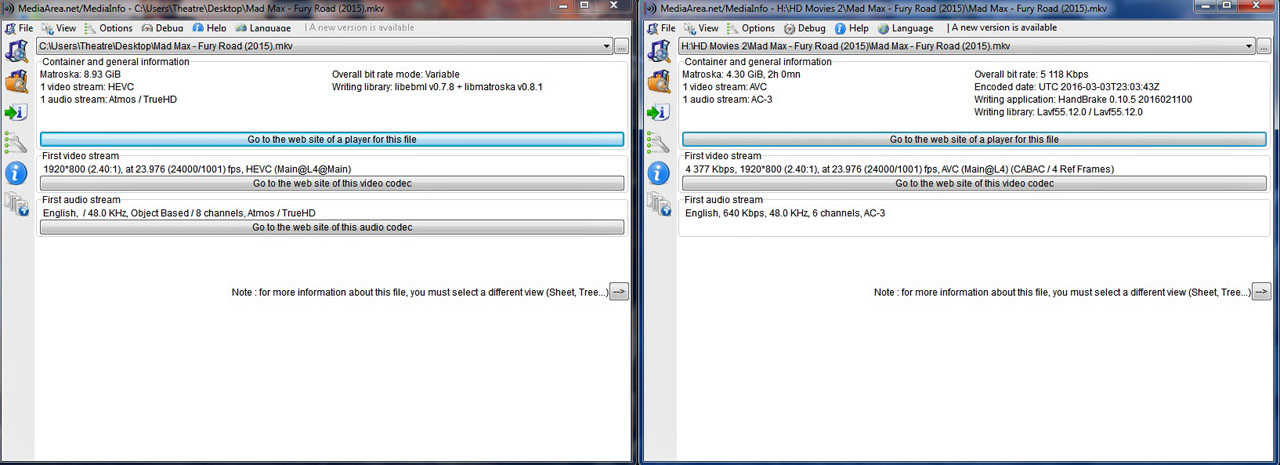Click Export green-arrow icon in left MediaInfo sidebar
The image size is (1280, 465).
[16, 112]
